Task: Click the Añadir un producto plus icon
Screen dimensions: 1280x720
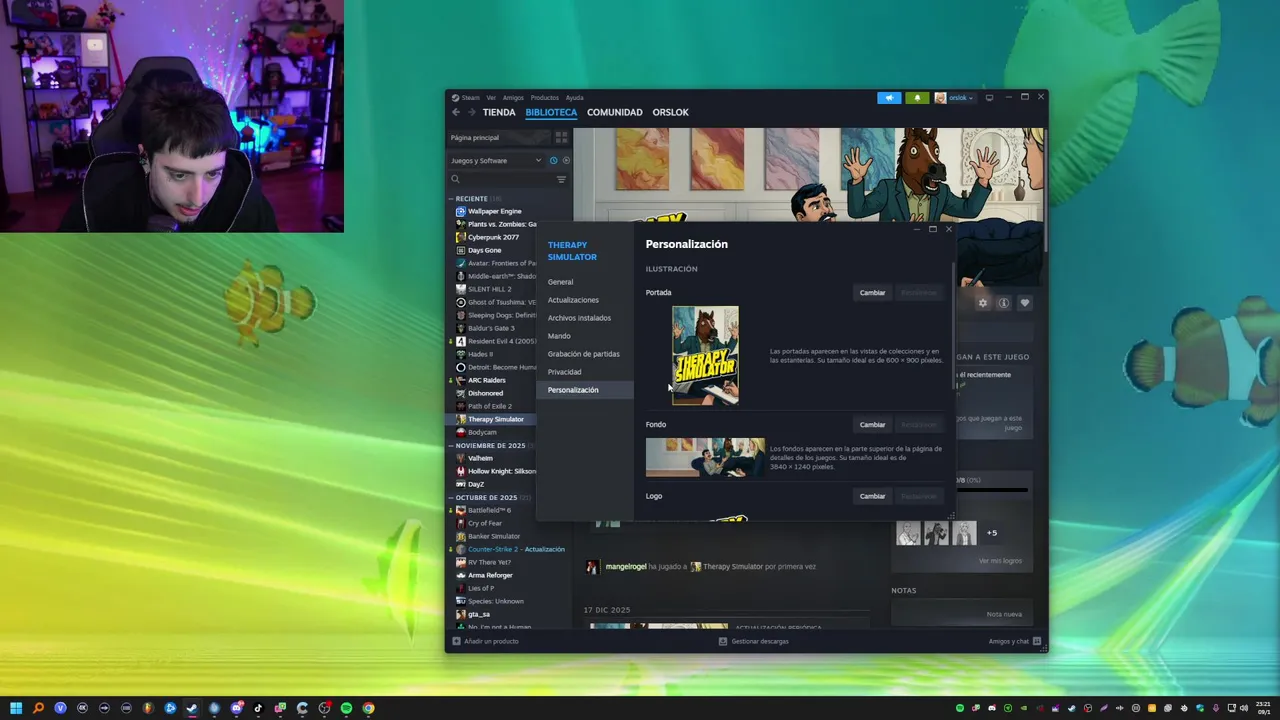Action: 456,641
